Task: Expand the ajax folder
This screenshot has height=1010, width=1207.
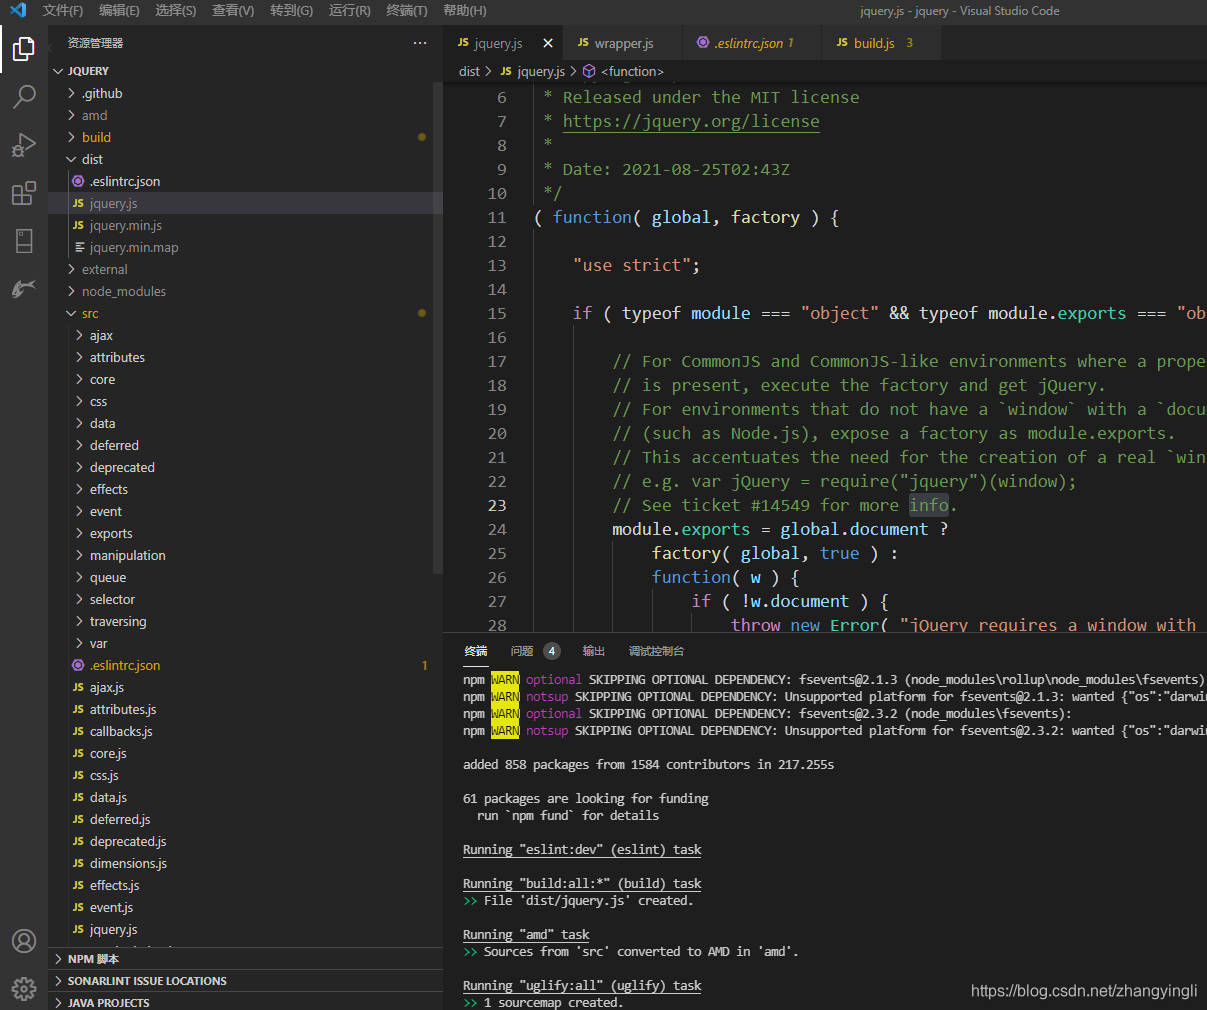Action: [x=240, y=335]
